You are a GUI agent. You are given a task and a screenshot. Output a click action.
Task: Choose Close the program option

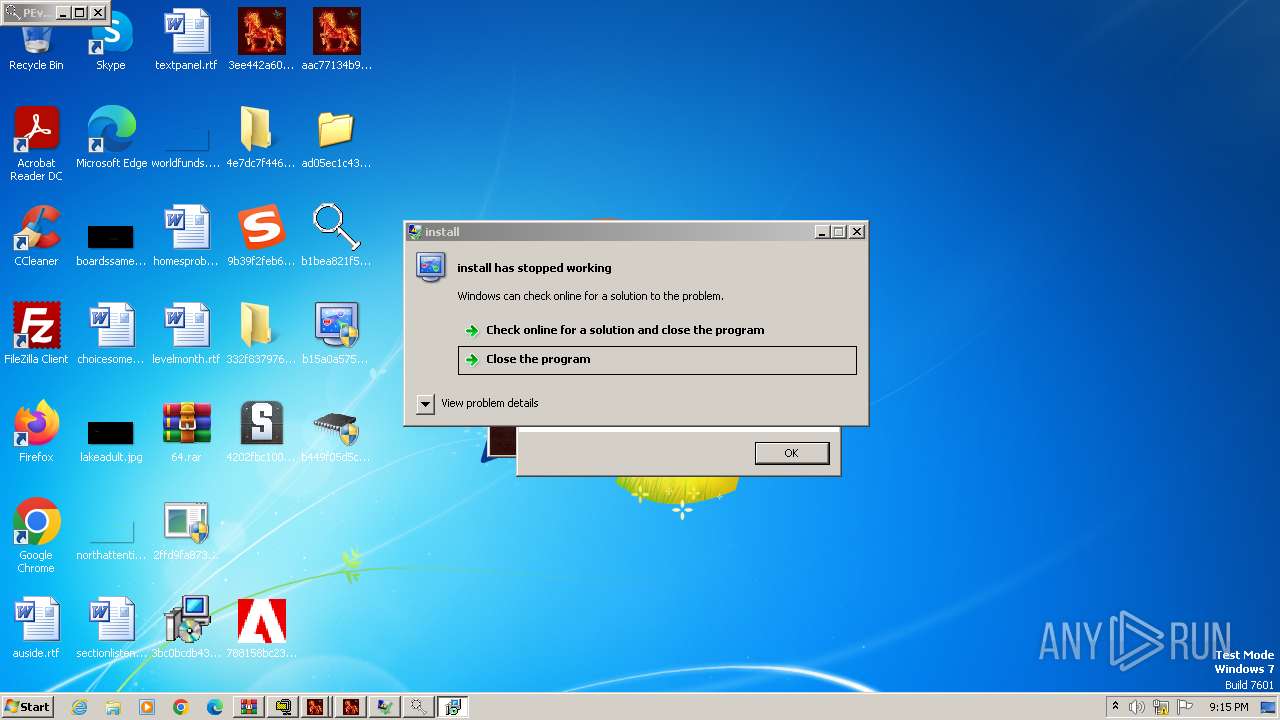pos(657,360)
